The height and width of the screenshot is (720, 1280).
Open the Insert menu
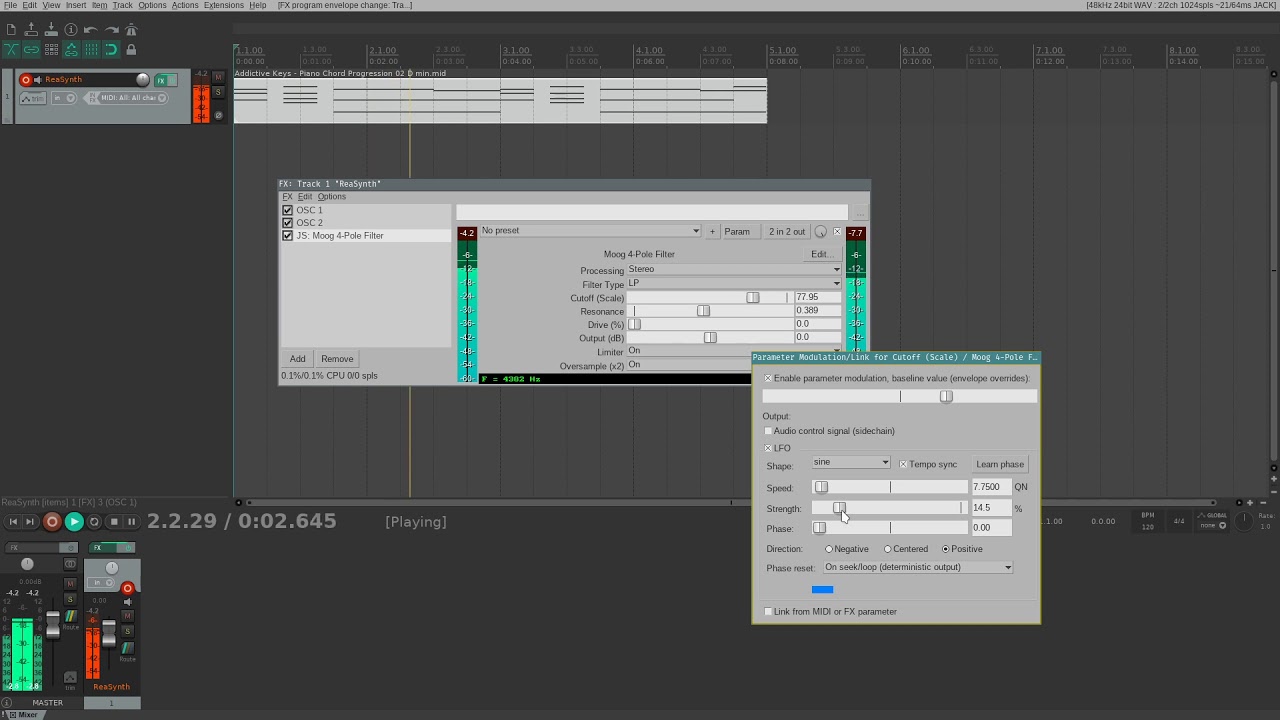pos(76,5)
